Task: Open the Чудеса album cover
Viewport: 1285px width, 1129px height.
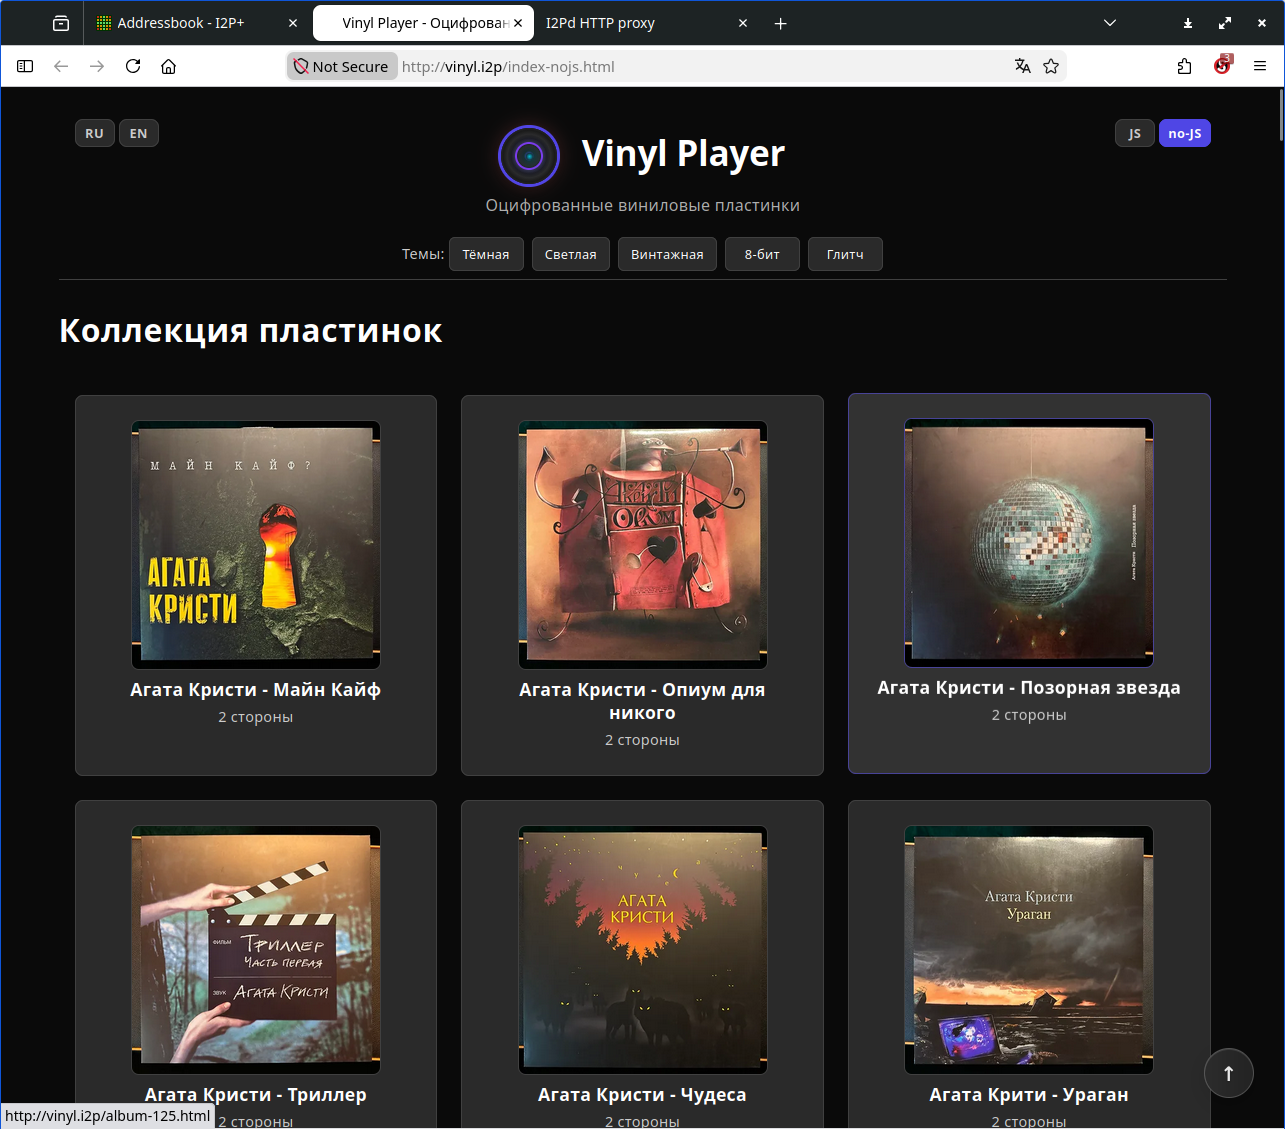Action: (643, 949)
